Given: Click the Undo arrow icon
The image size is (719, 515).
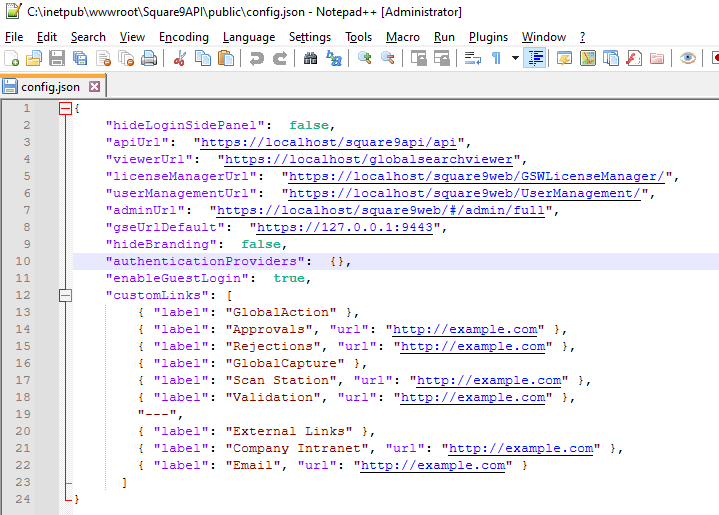Looking at the screenshot, I should tap(256, 59).
